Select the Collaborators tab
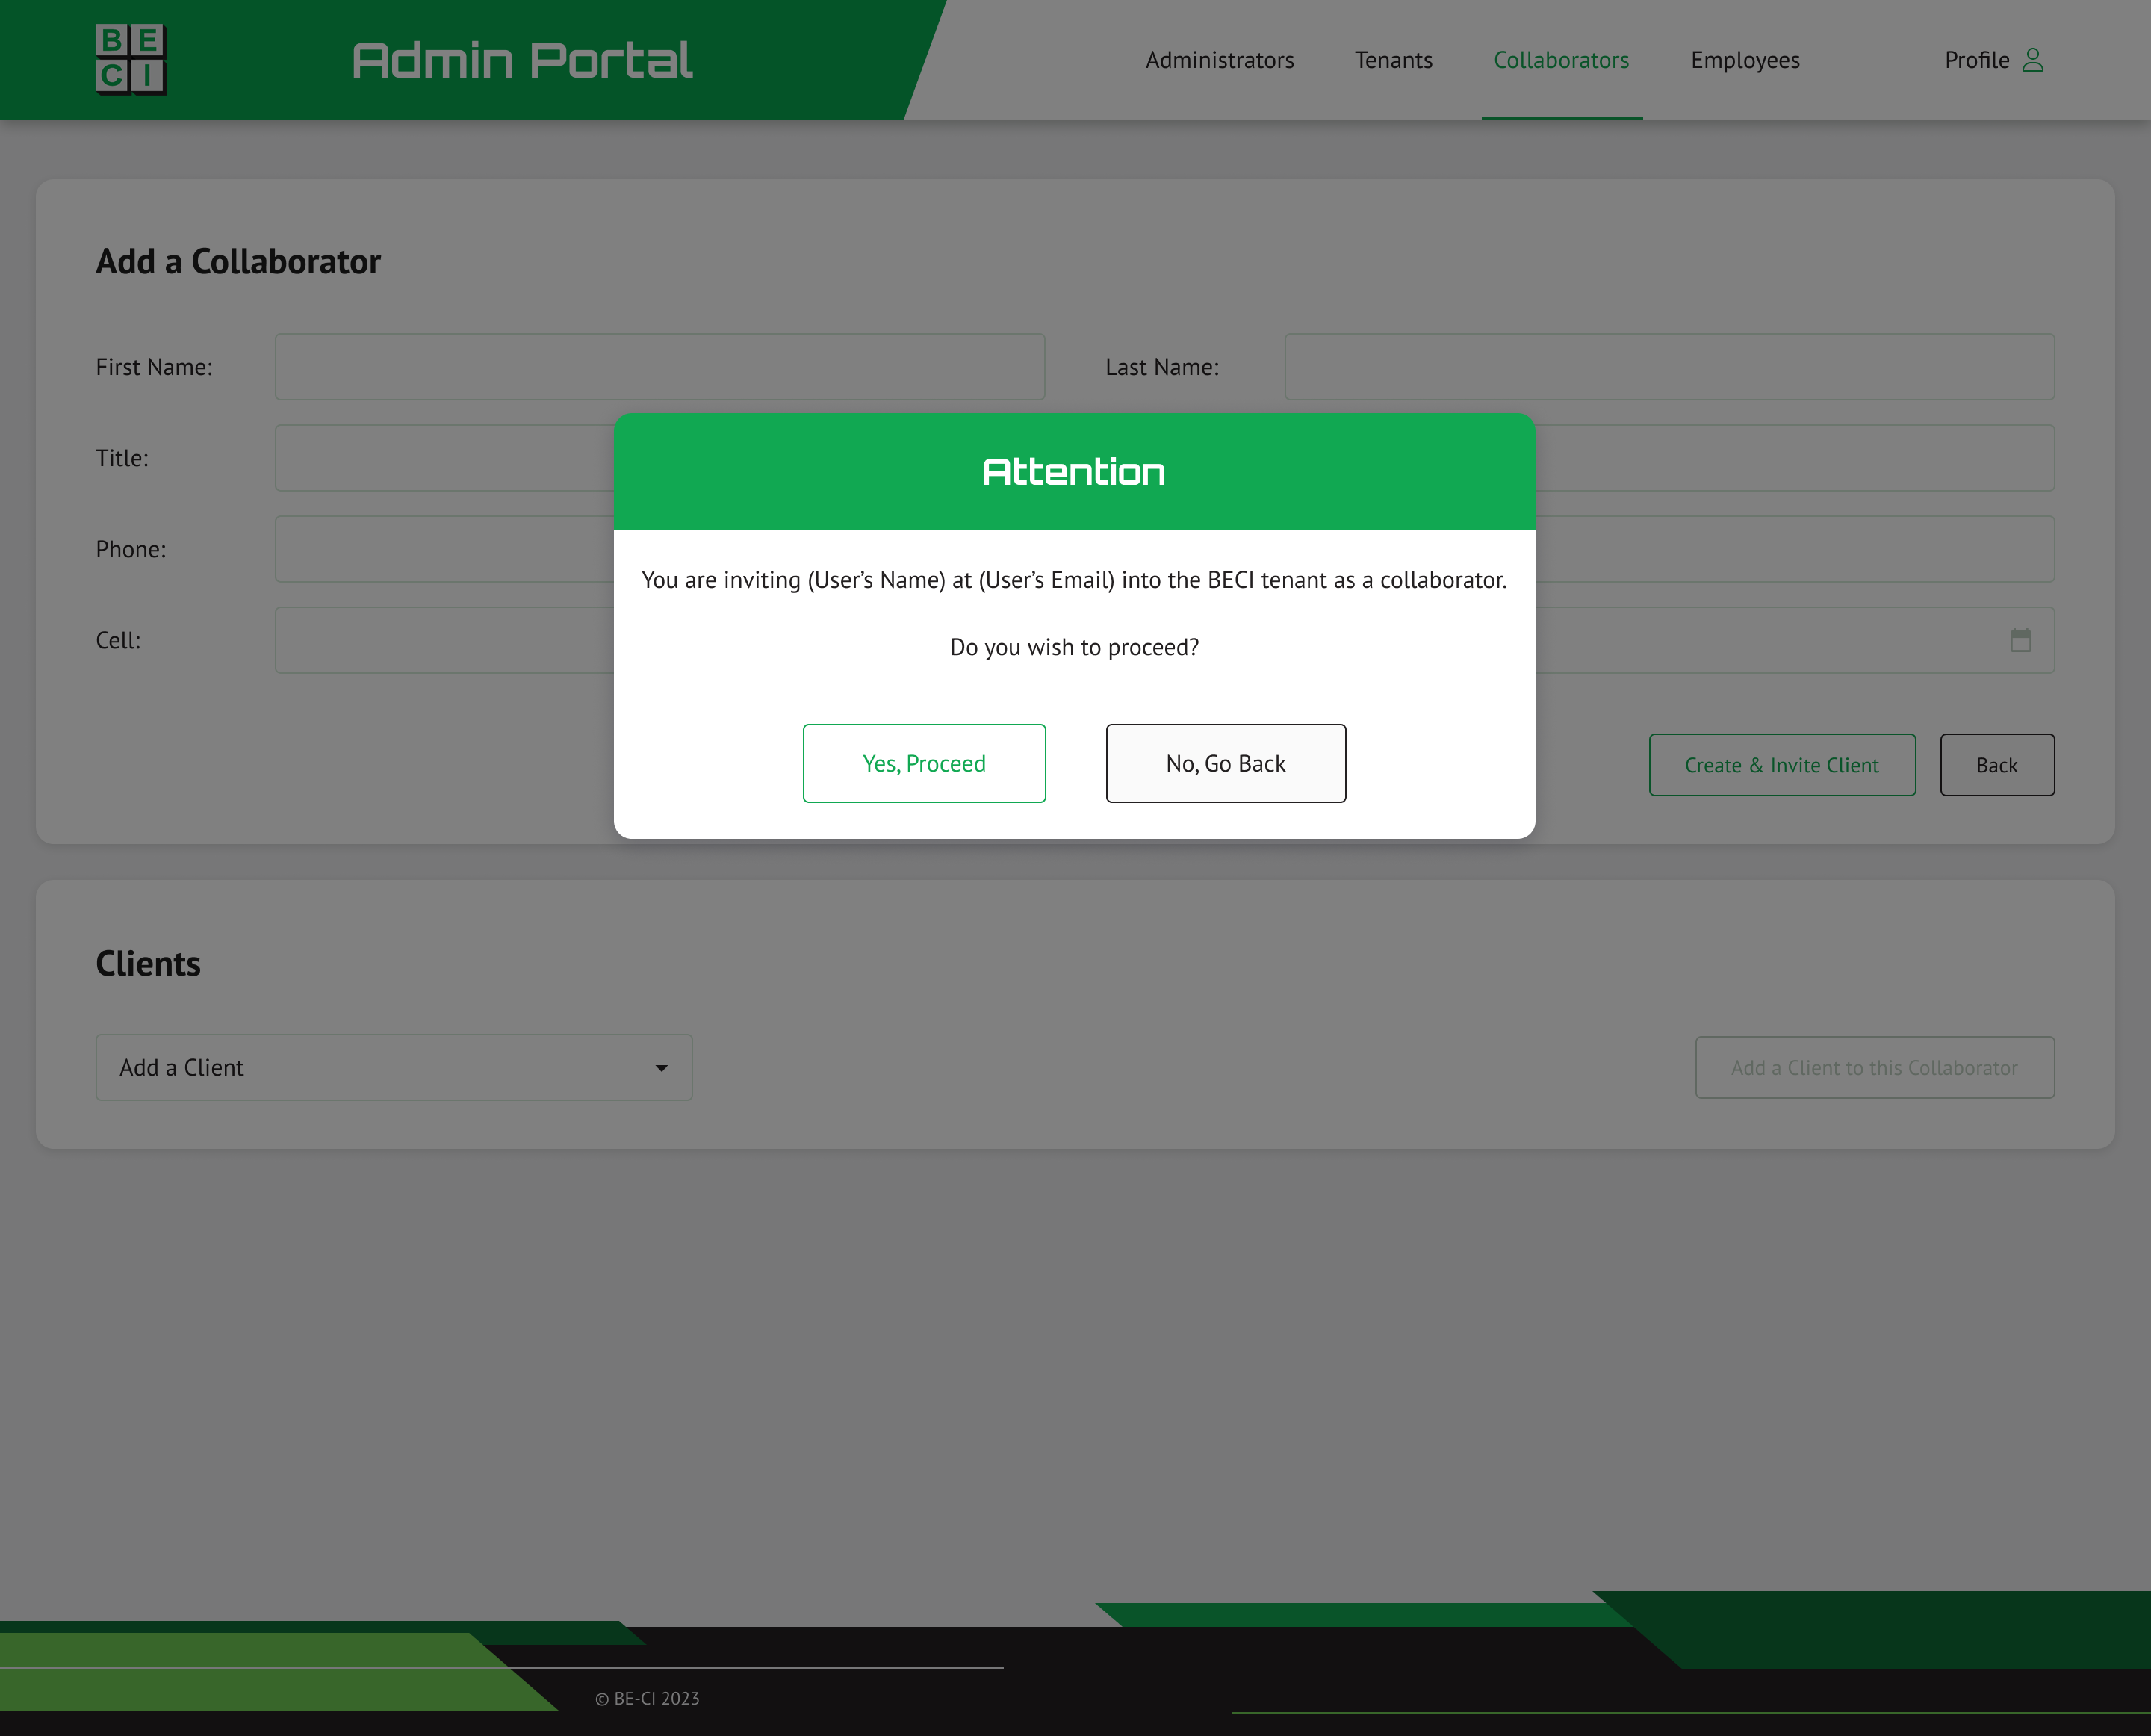 point(1560,60)
